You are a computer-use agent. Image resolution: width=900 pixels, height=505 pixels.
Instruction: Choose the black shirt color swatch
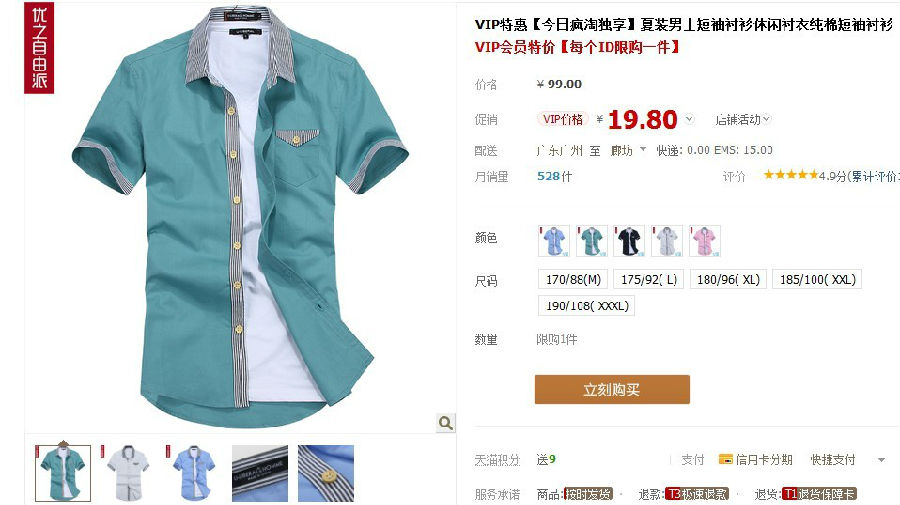(x=629, y=241)
